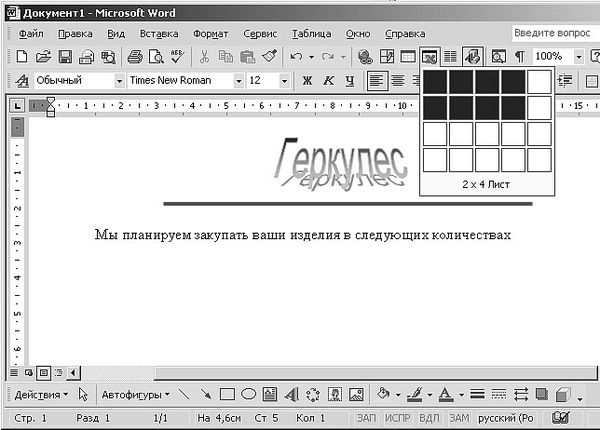Screen dimensions: 600x430
Task: Click the Create new document icon
Action: point(21,57)
